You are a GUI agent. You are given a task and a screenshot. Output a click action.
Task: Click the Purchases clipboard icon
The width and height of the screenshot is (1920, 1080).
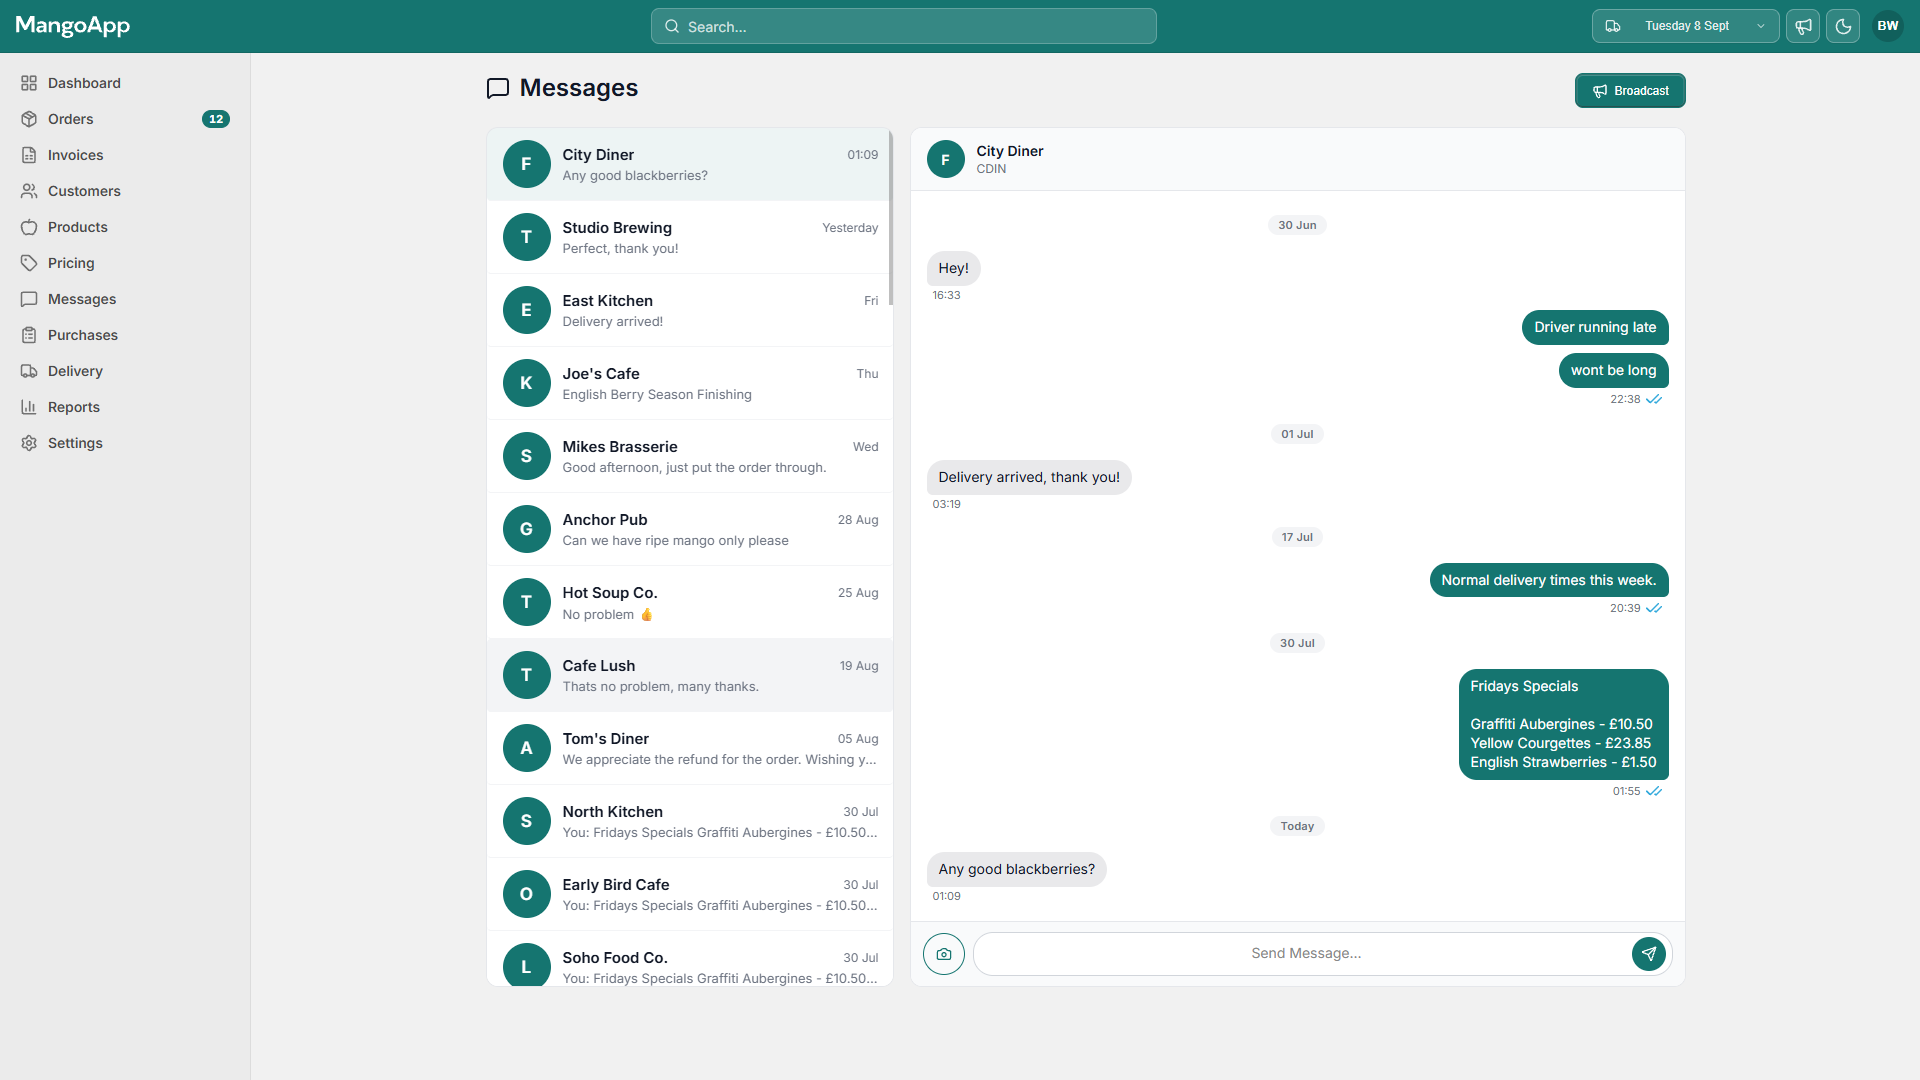click(29, 335)
